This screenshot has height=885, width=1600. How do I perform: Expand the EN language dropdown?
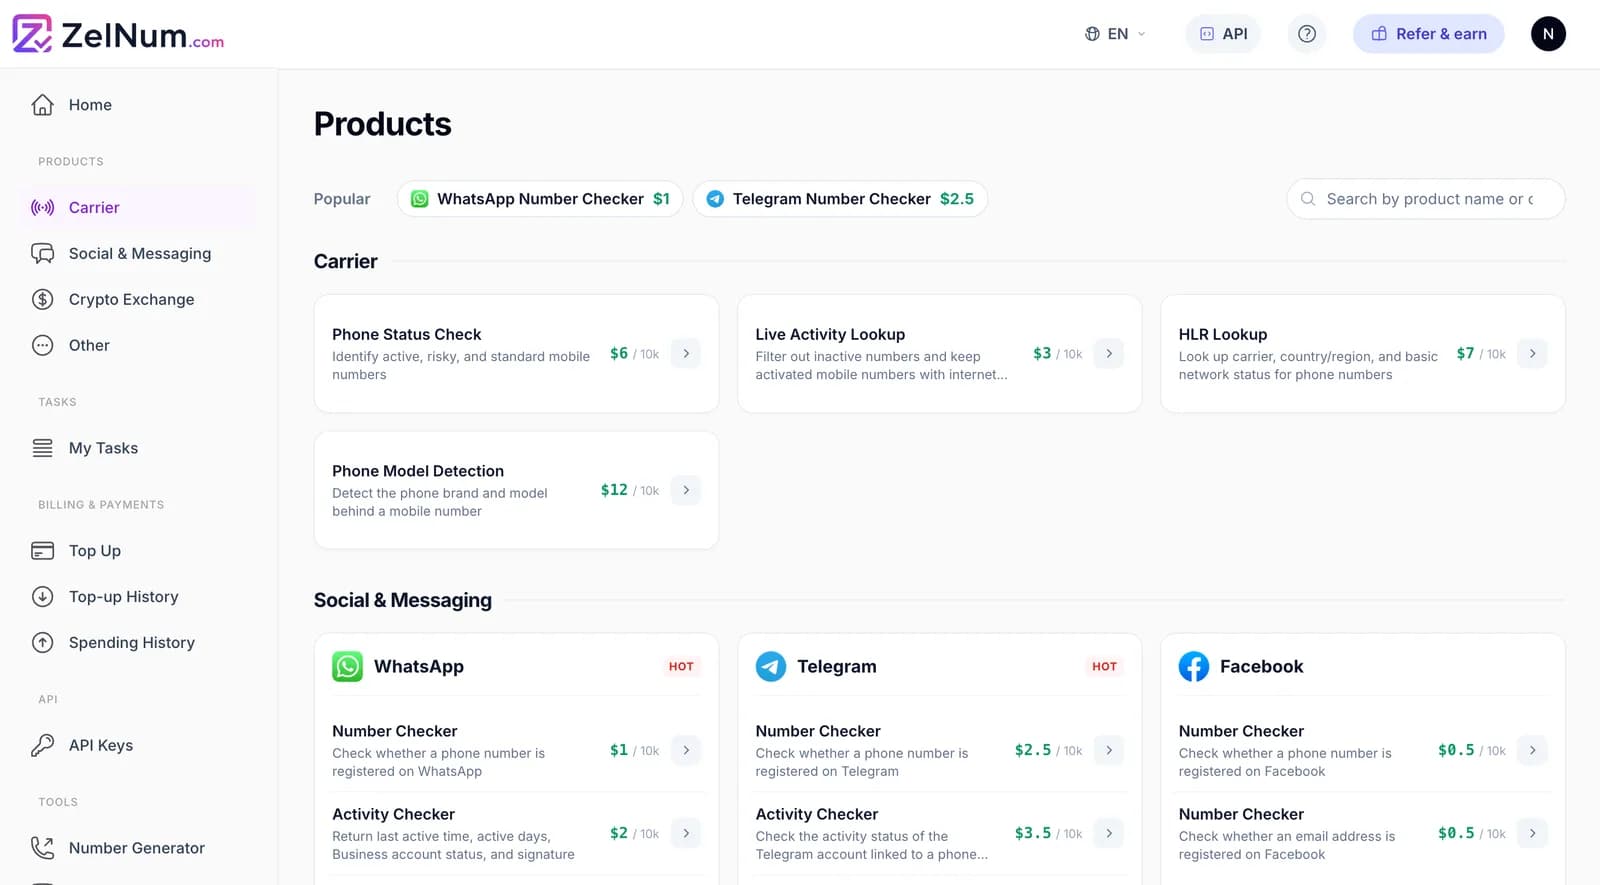[x=1115, y=34]
